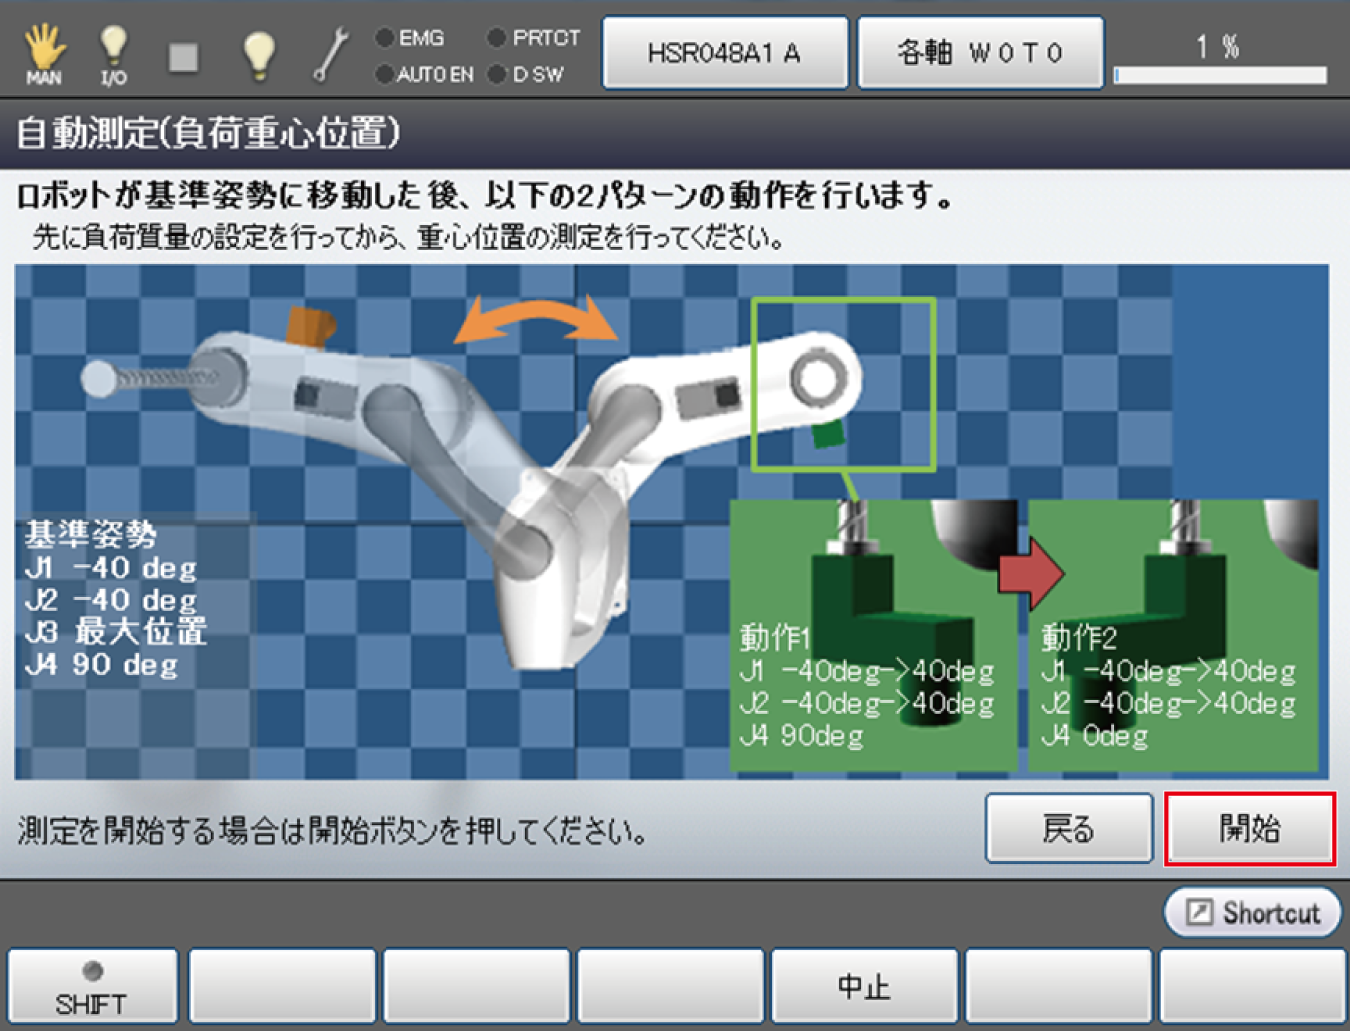Open the HSR048A1 A robot selector
Viewport: 1350px width, 1031px height.
click(724, 53)
